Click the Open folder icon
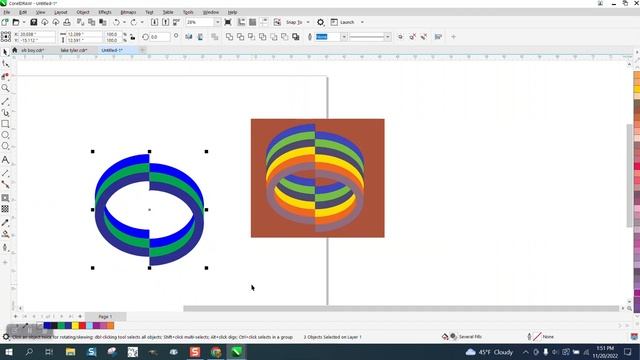 point(16,22)
